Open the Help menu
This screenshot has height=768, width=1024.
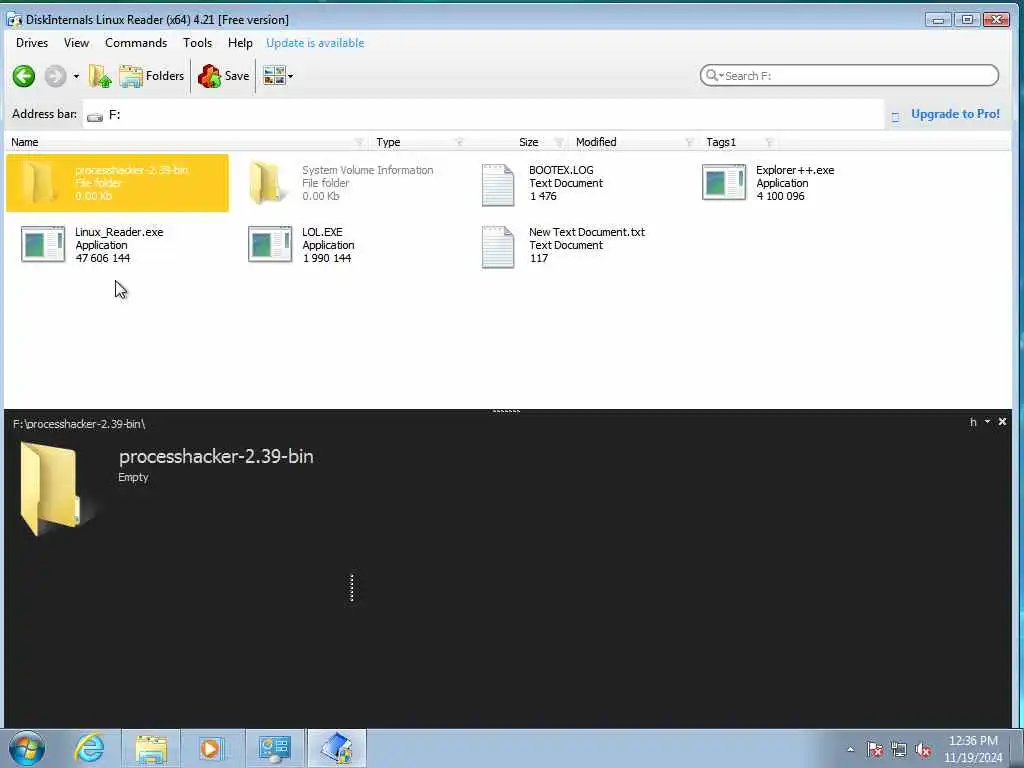tap(240, 43)
